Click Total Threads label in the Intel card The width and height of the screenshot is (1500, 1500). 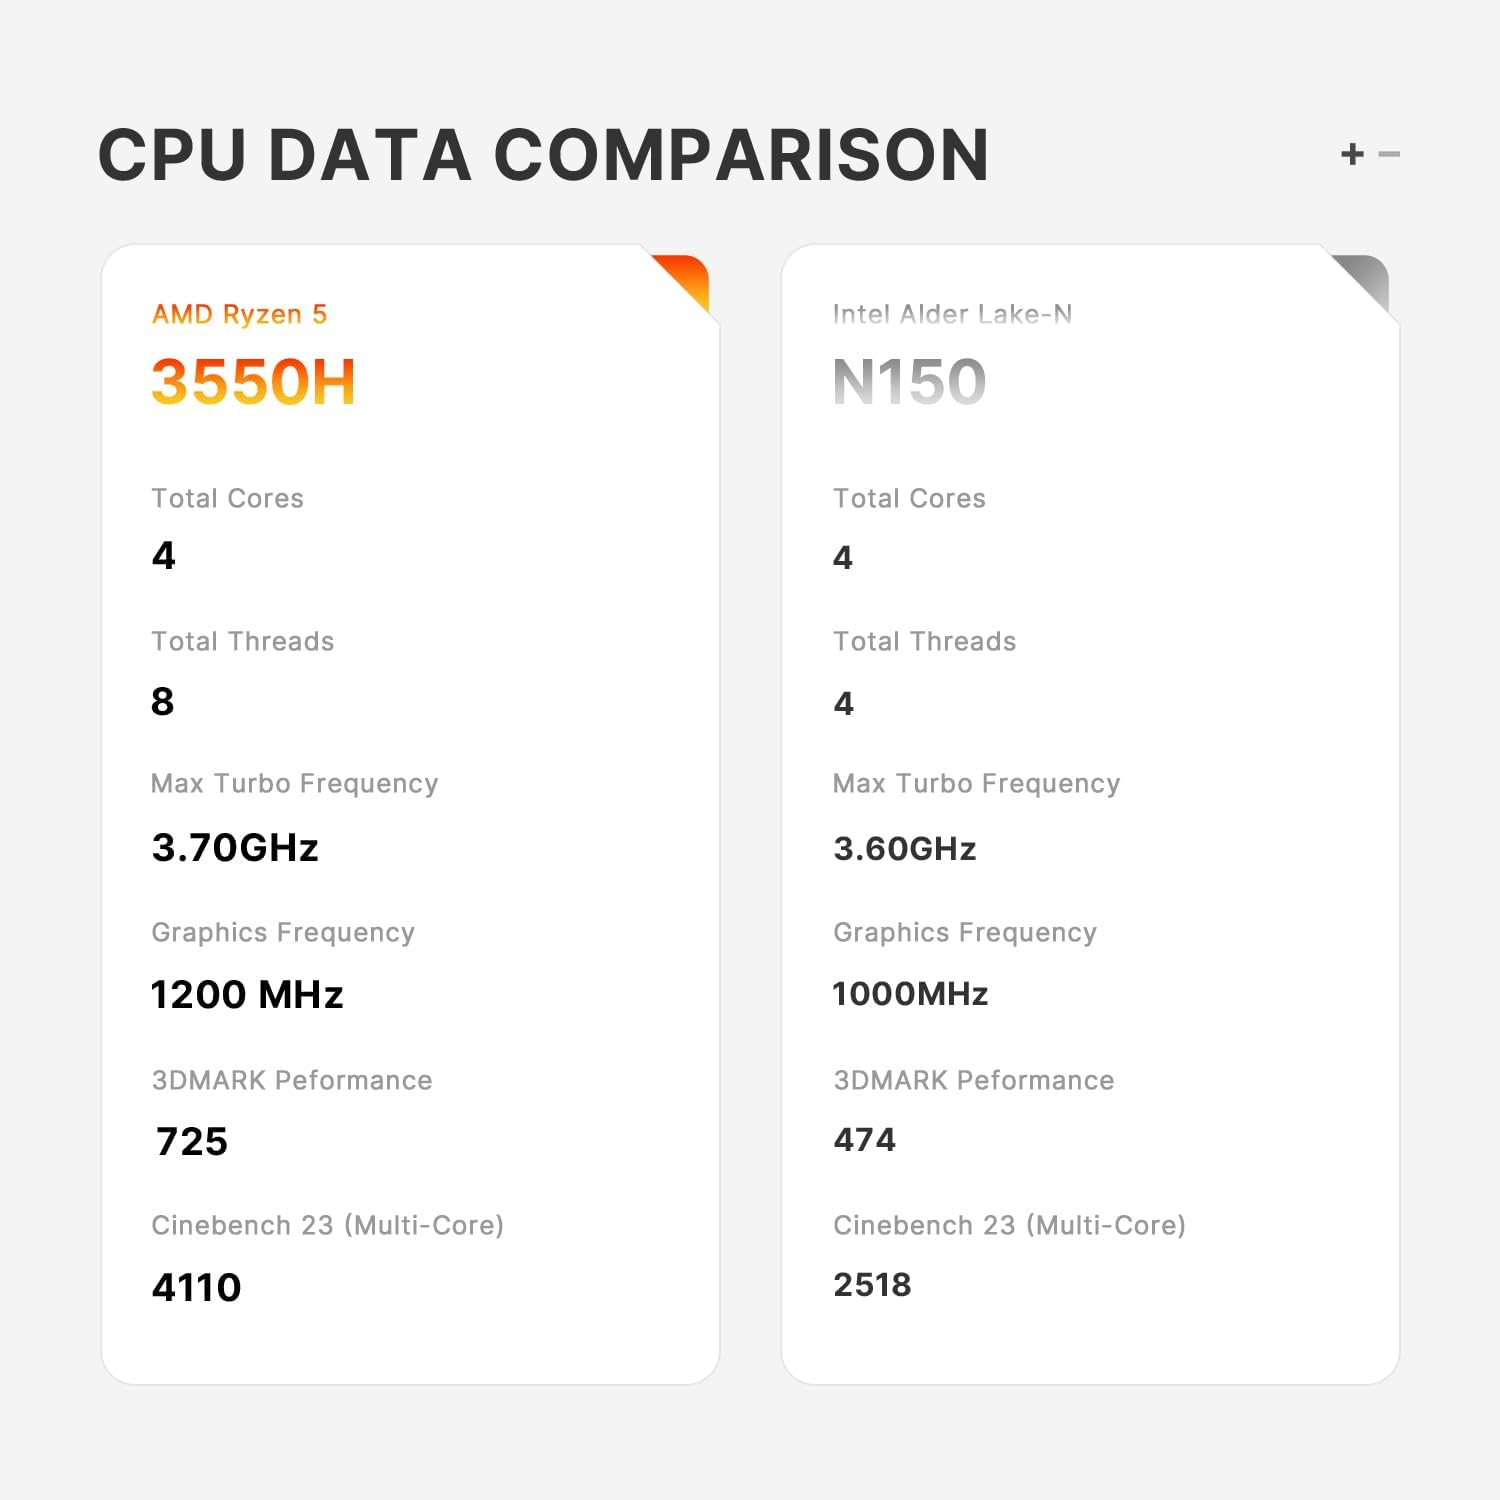(x=924, y=641)
